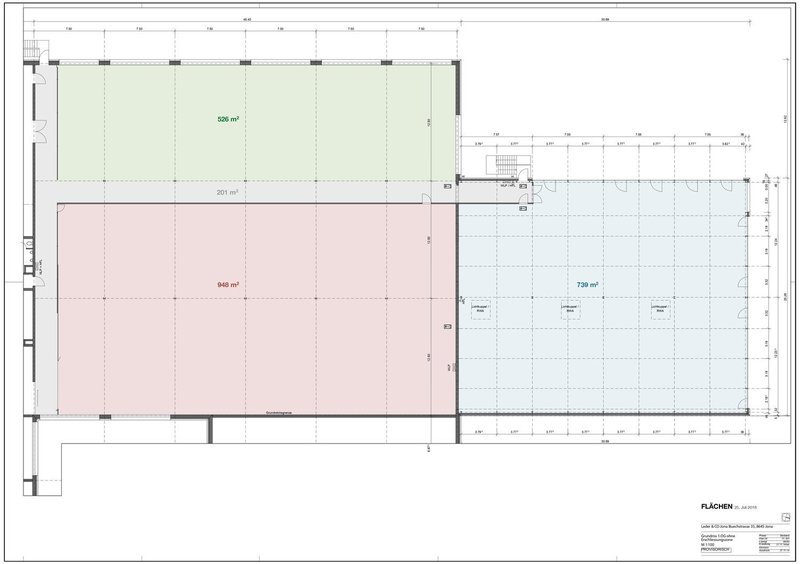Select the middle Lichtkuppel RWA box

click(567, 308)
